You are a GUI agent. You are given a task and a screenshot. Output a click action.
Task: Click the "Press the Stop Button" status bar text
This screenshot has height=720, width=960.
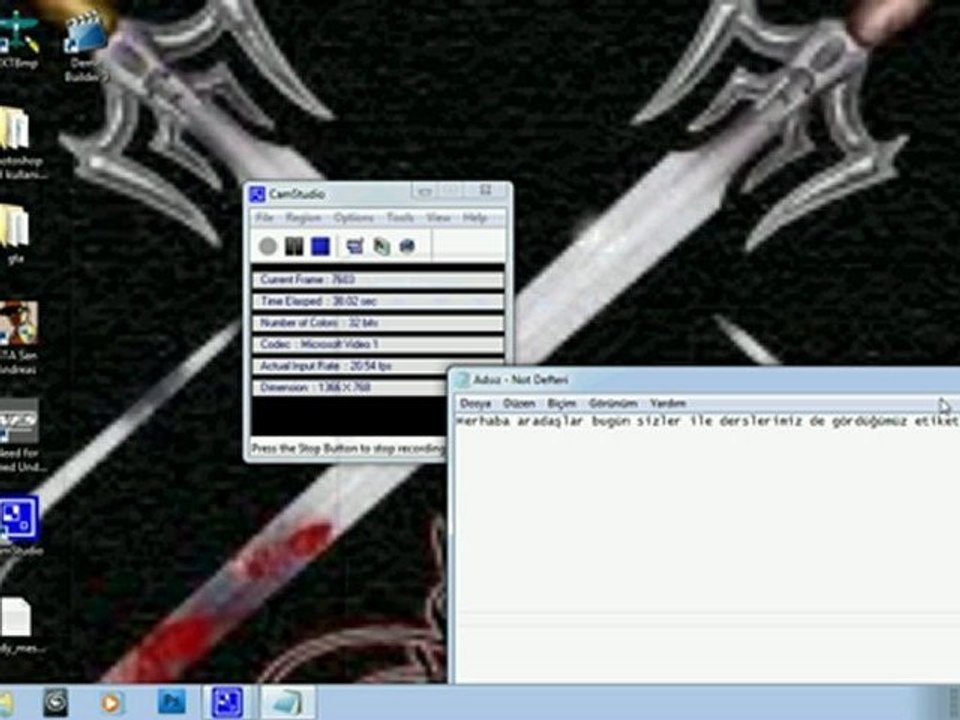(x=348, y=448)
